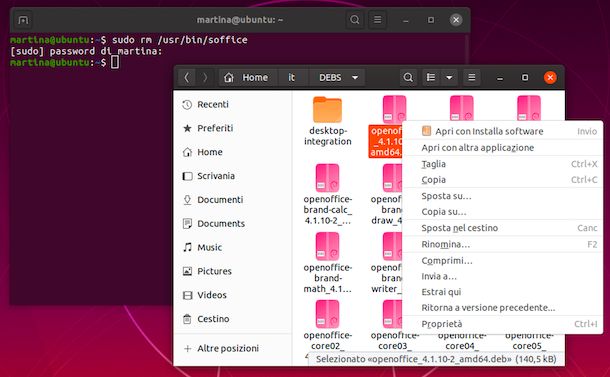Open the view options dropdown arrow
The image size is (610, 377).
point(449,77)
